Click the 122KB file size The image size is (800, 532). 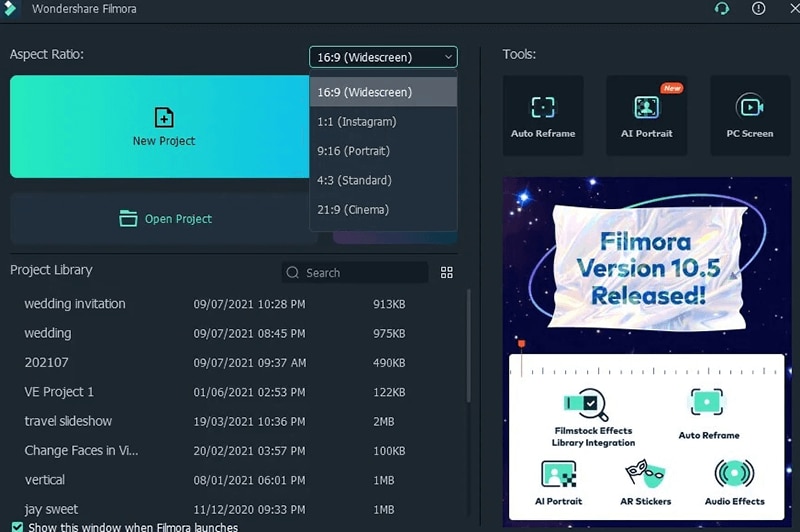tap(389, 392)
